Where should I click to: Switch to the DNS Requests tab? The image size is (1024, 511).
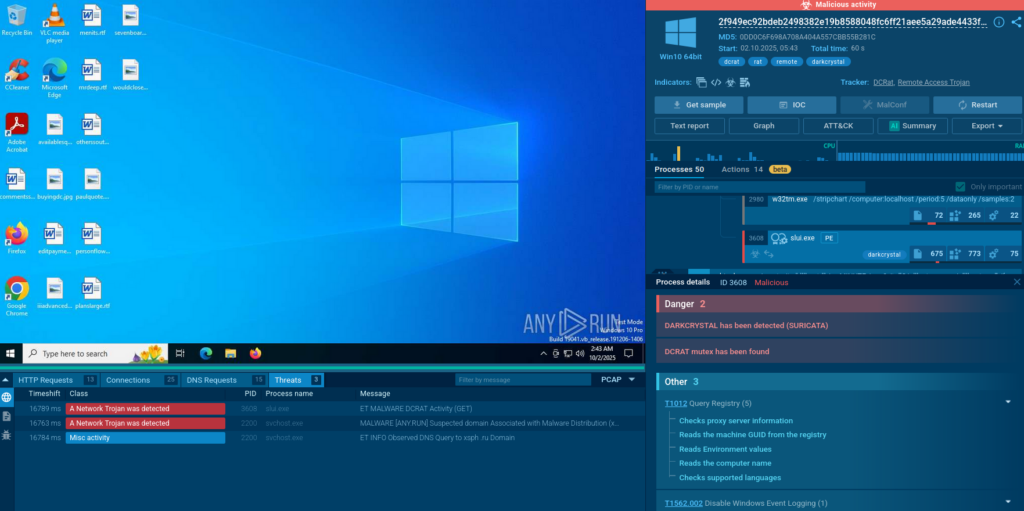[x=225, y=380]
